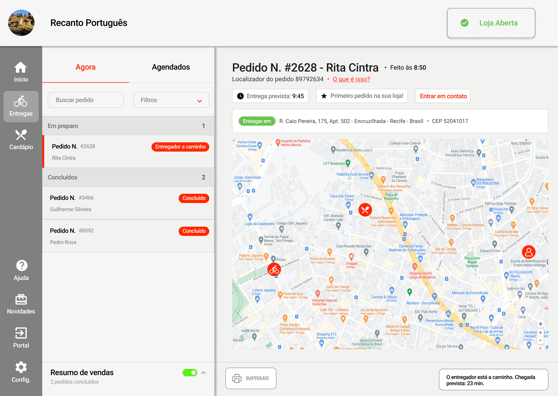Click the courier bicycle marker on map

(x=274, y=270)
